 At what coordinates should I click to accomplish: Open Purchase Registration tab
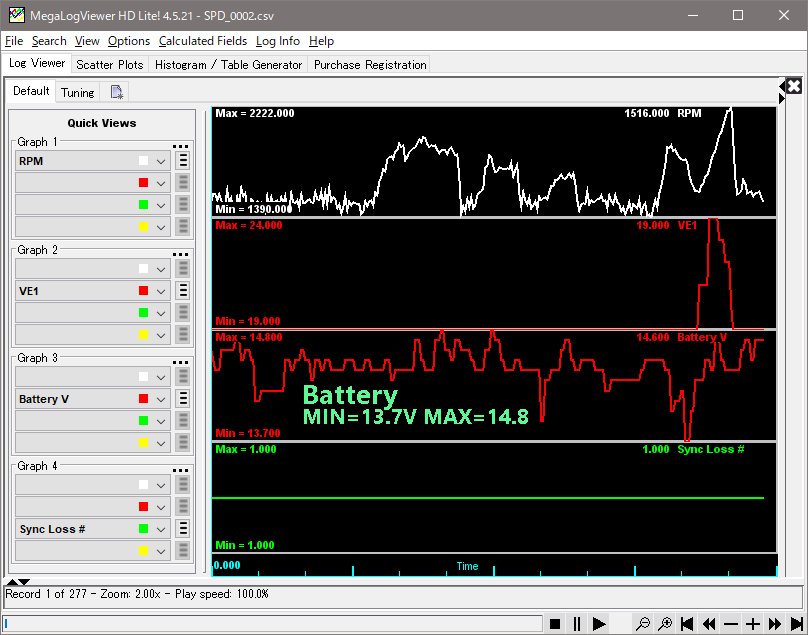pos(370,64)
